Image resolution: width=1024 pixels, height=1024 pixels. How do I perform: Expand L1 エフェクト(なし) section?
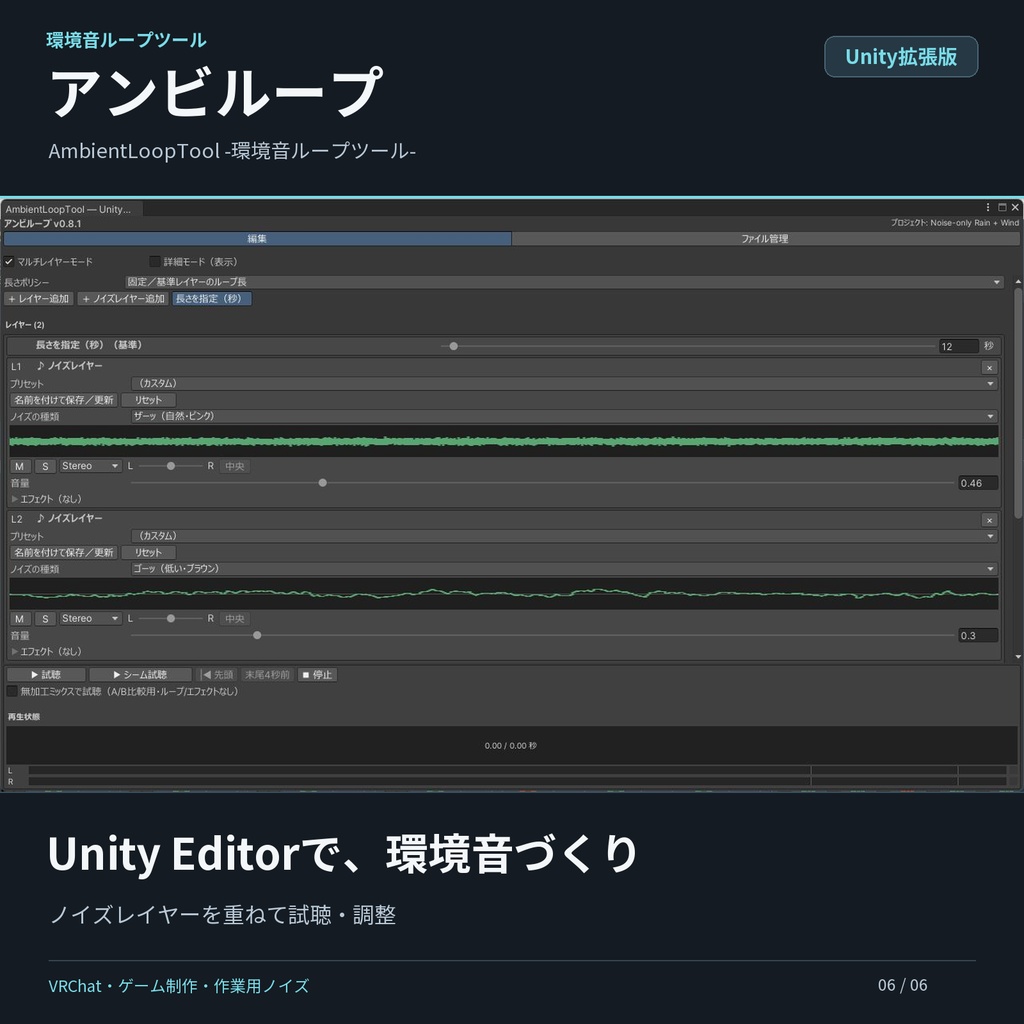click(x=46, y=499)
